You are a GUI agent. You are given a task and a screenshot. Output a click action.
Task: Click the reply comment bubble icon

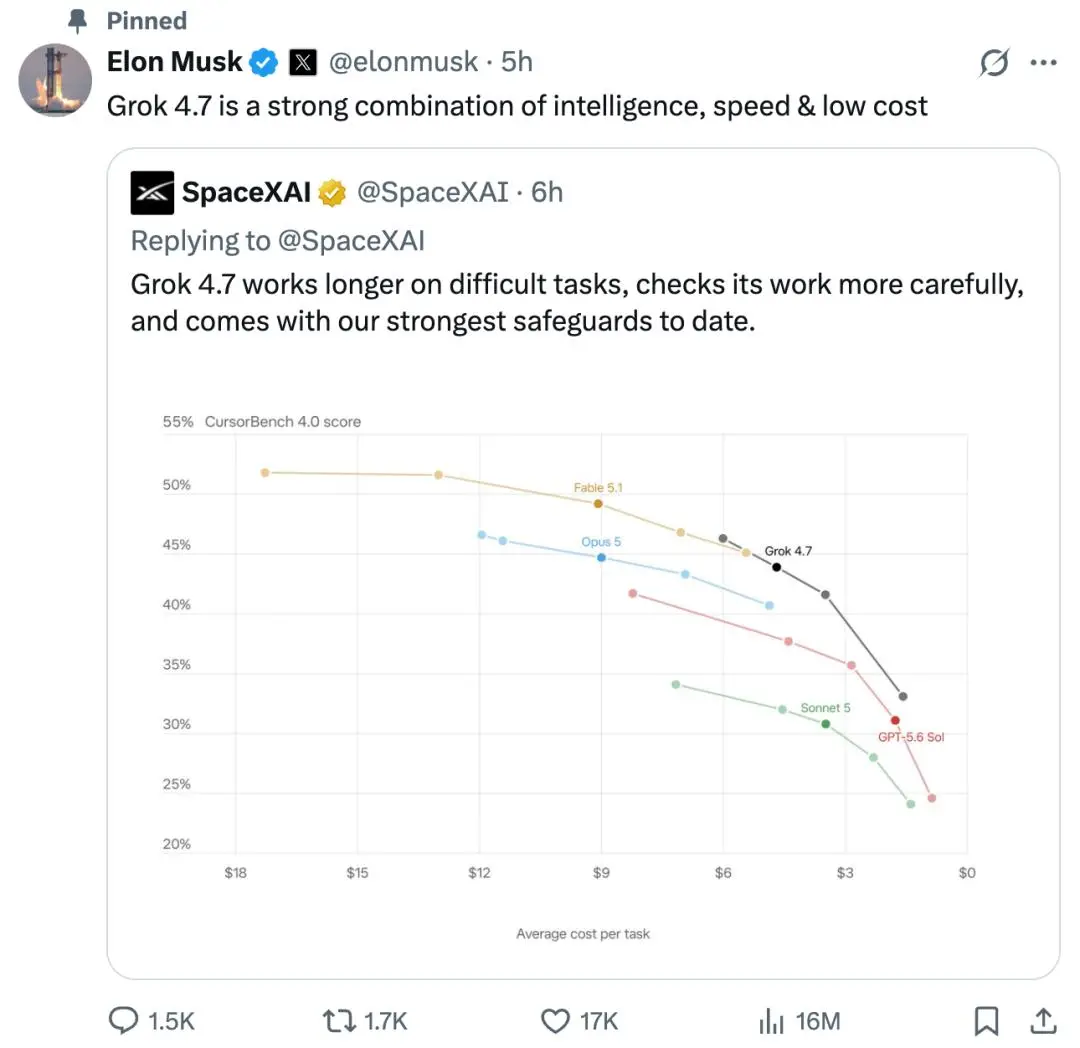coord(124,1020)
